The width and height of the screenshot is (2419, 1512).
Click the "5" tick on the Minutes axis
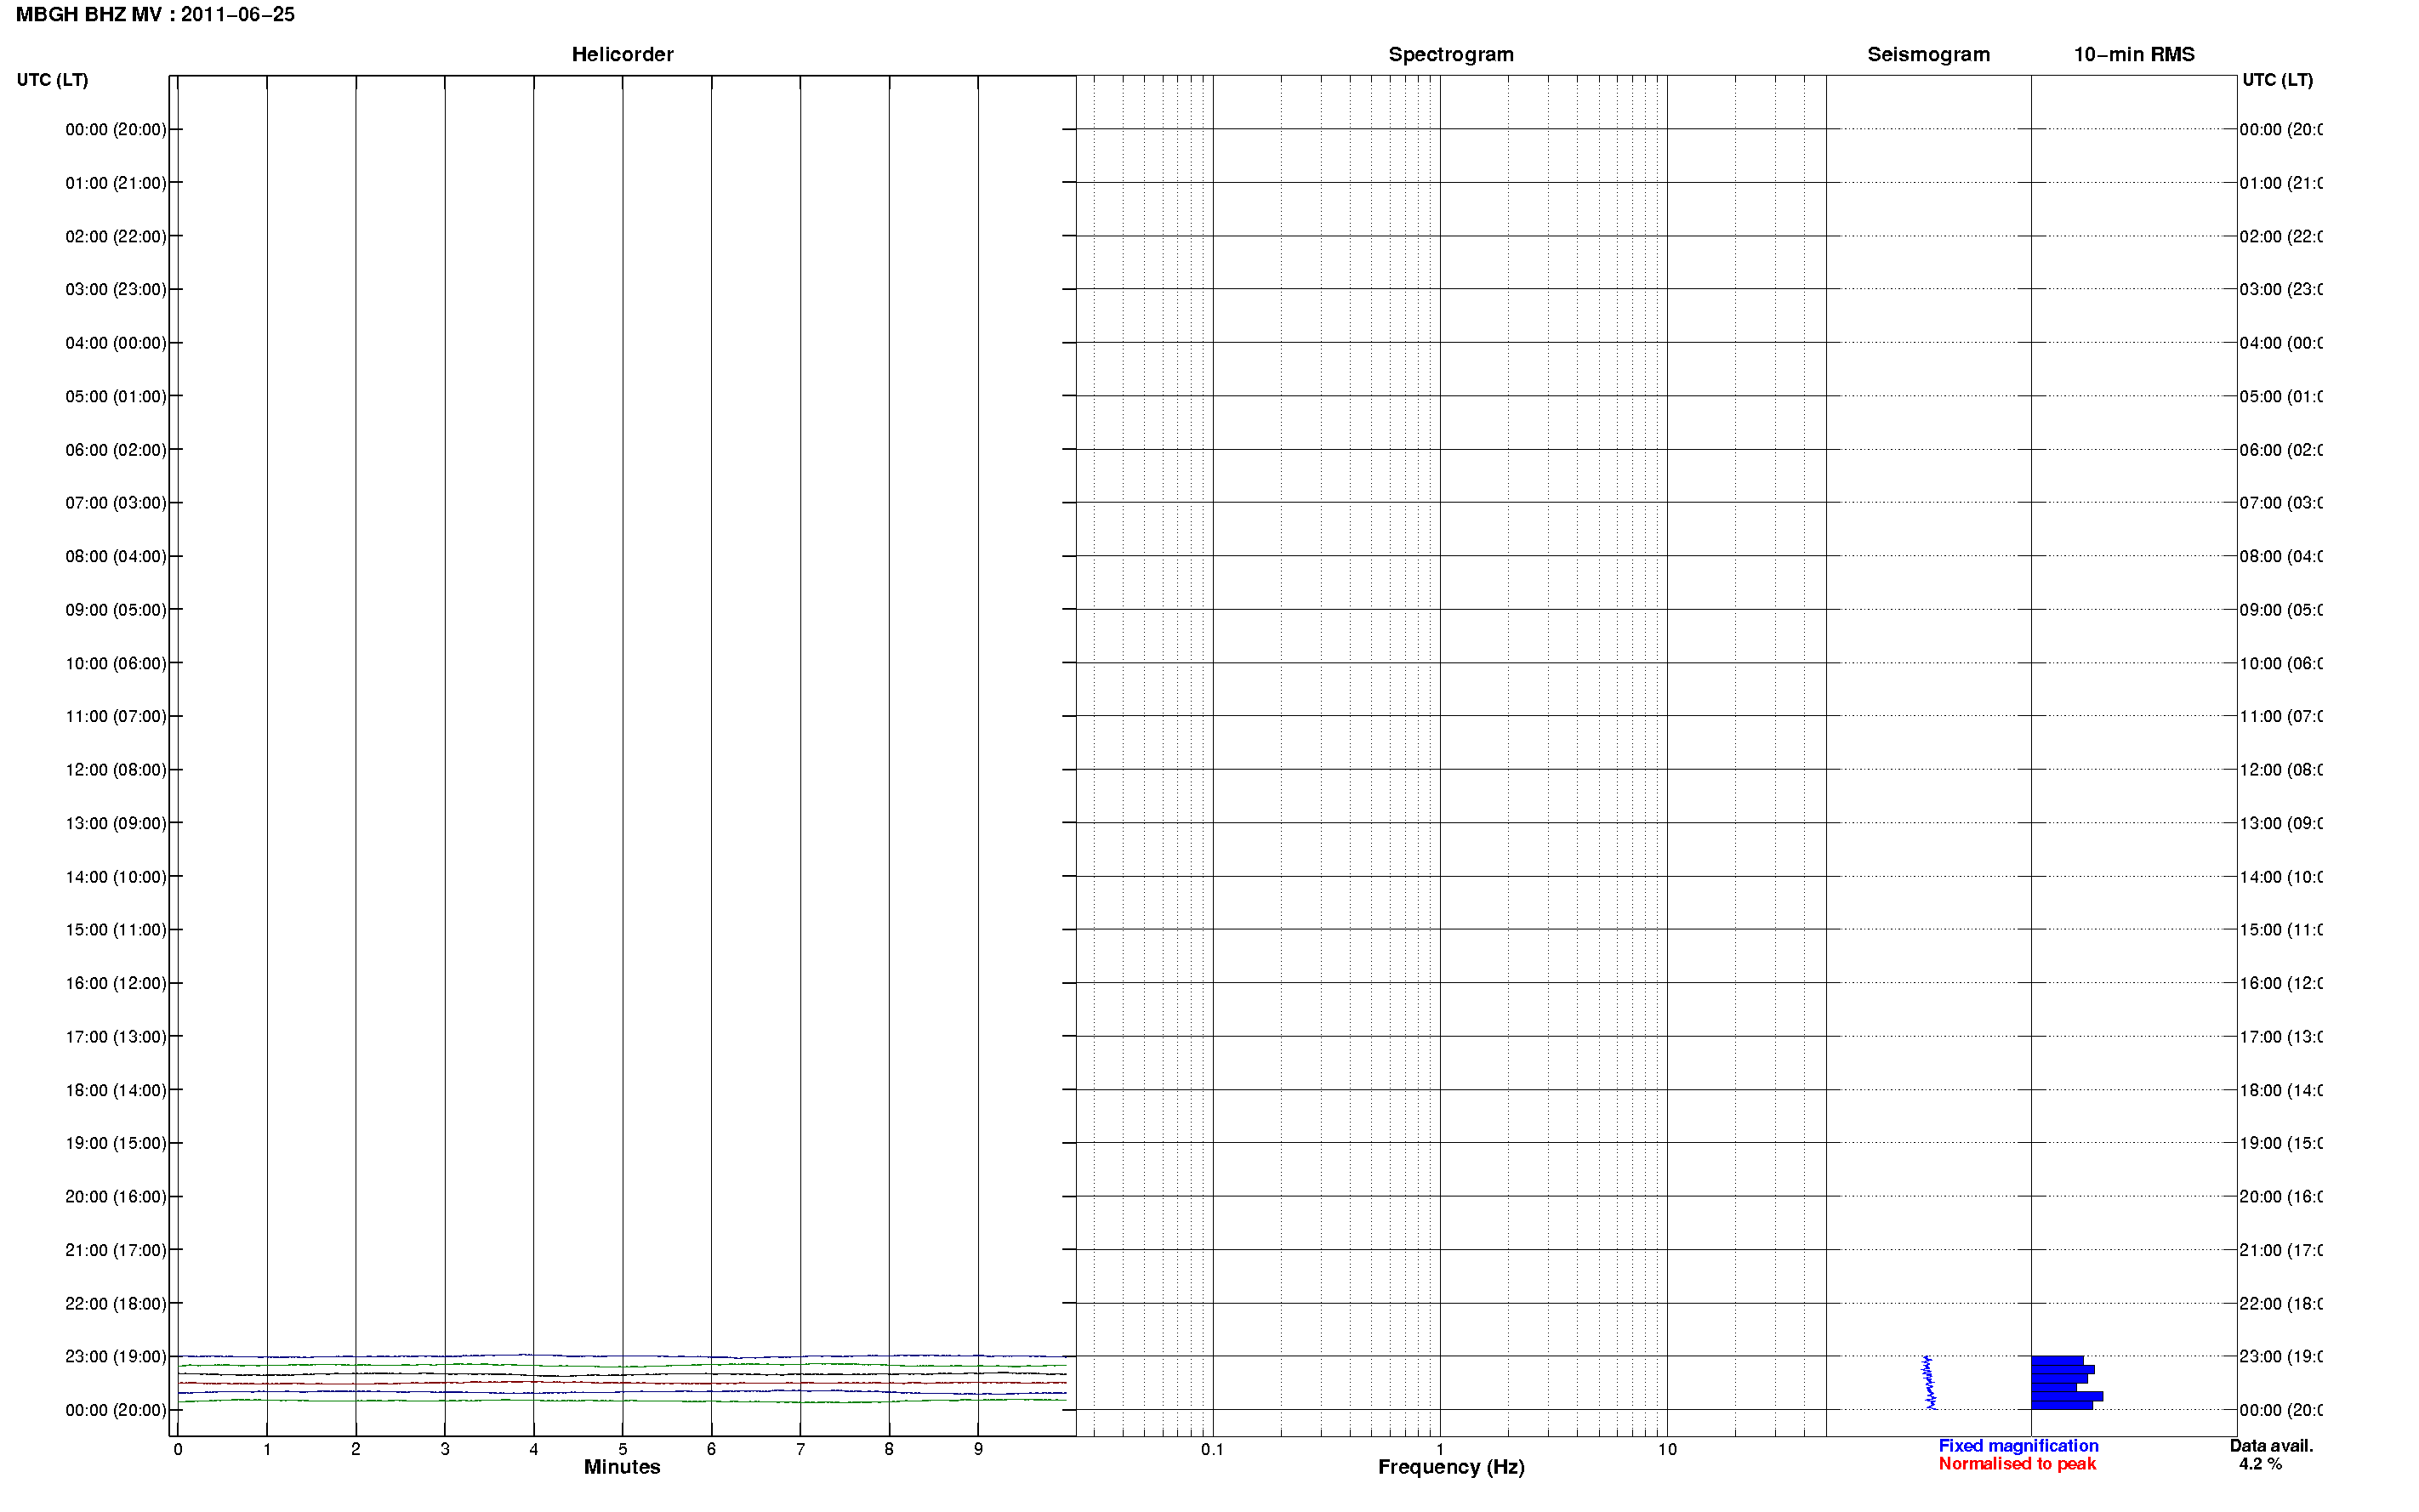click(623, 1450)
